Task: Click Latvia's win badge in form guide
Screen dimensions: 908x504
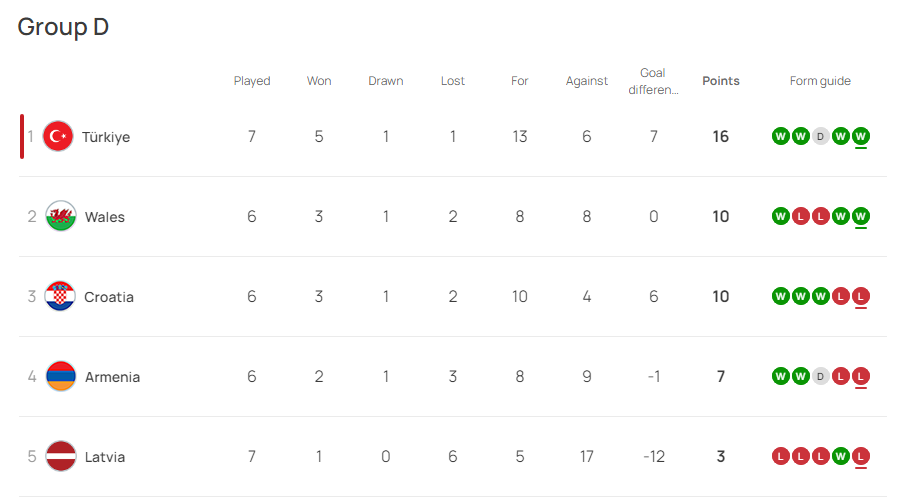Action: point(841,456)
